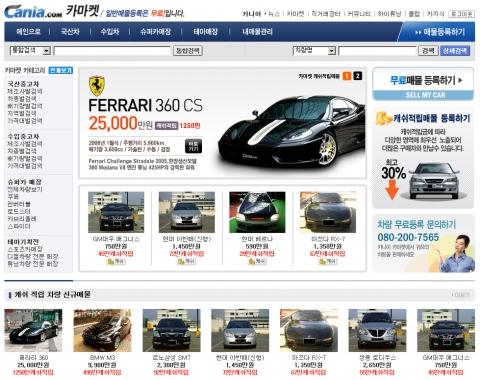Click into the integrated search text field
Viewport: 480px width, 380px height.
click(112, 51)
